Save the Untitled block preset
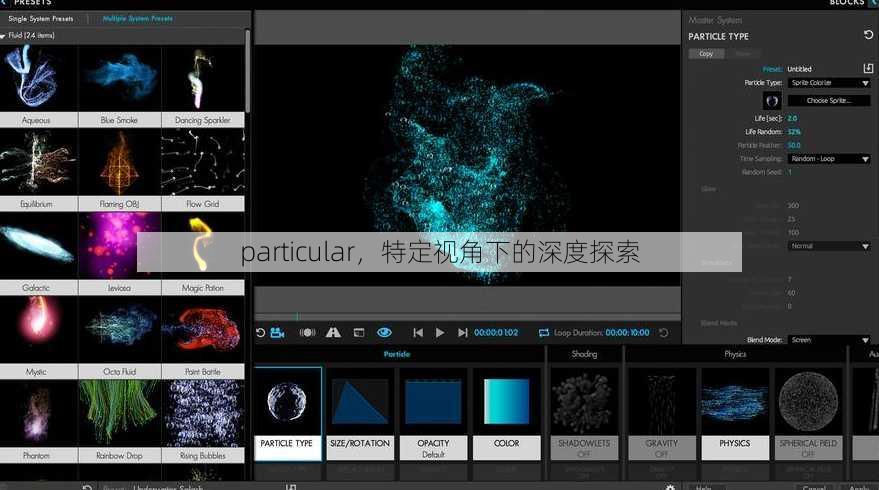The height and width of the screenshot is (490, 879). [868, 68]
